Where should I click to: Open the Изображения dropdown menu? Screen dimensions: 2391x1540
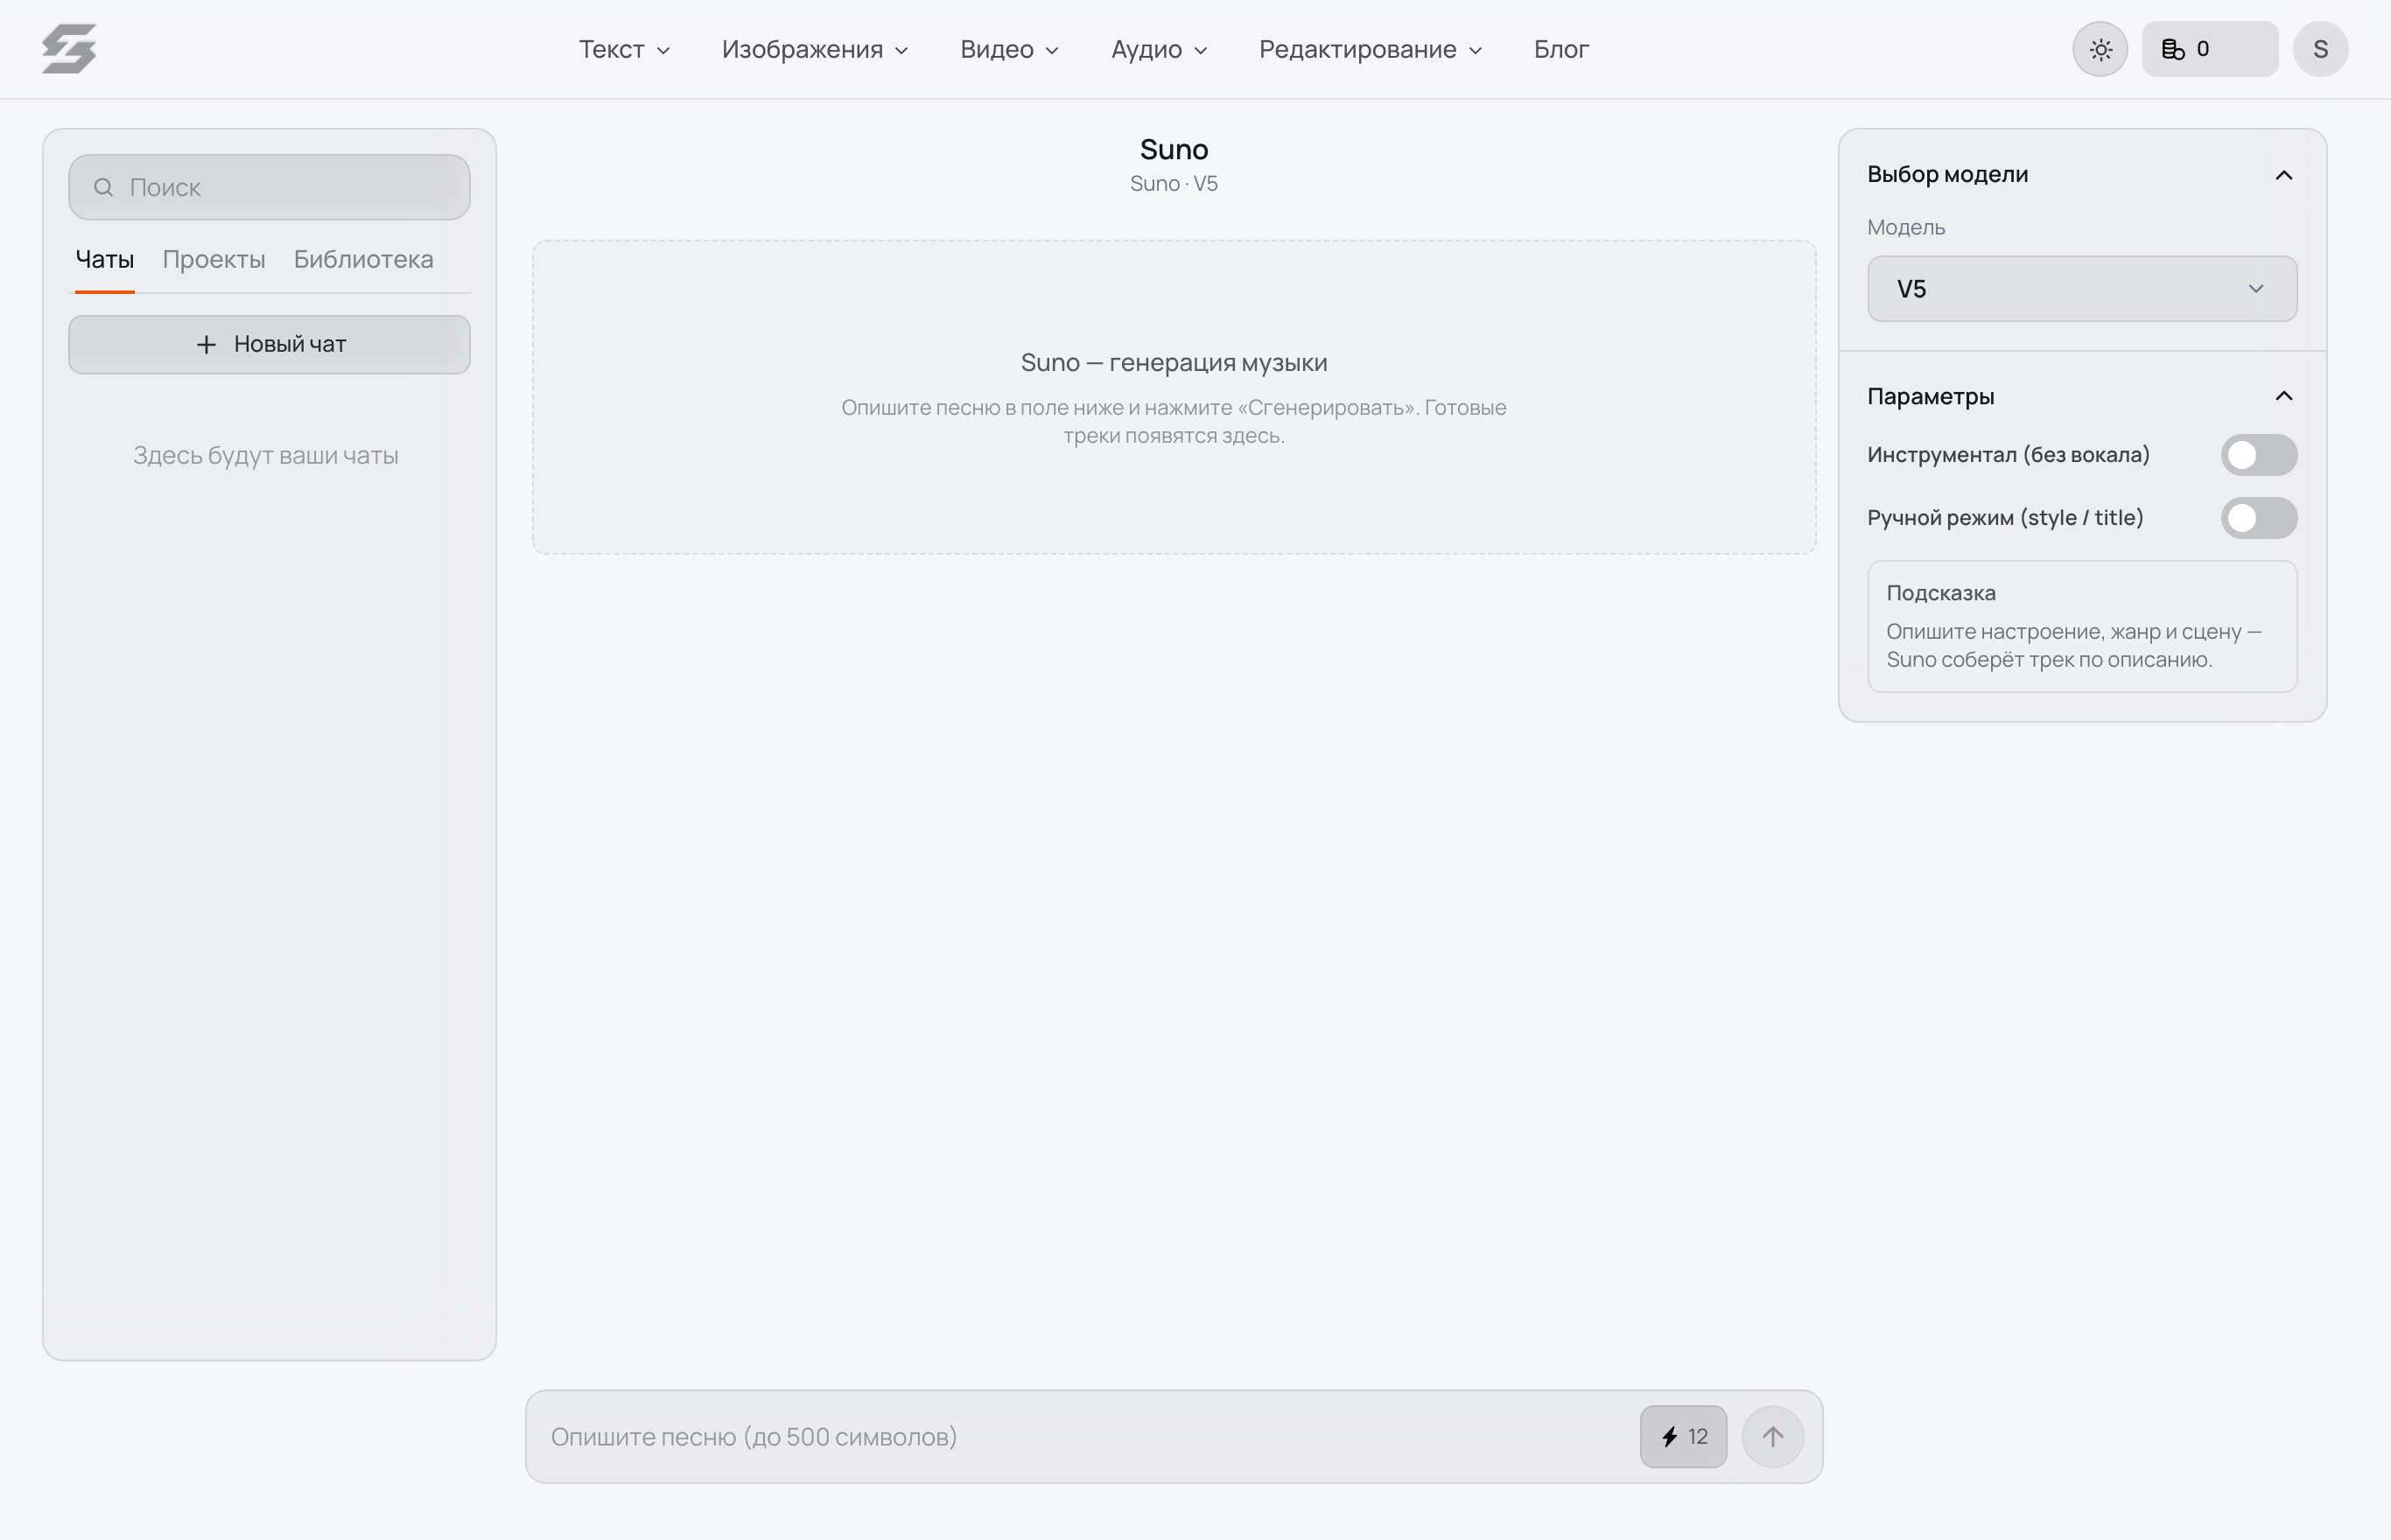pyautogui.click(x=815, y=49)
